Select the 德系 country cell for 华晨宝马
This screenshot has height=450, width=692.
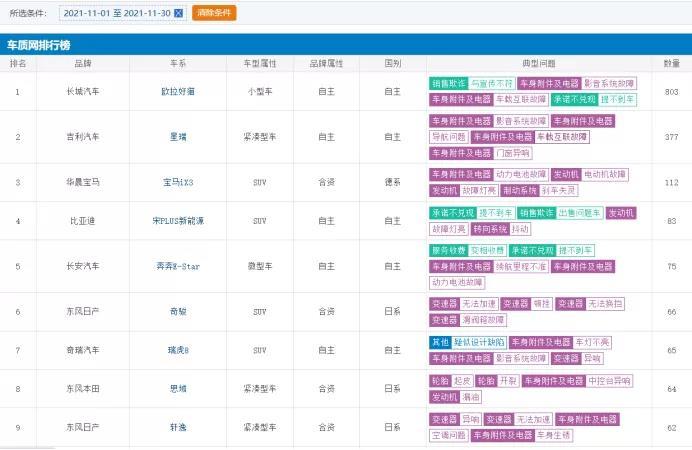tap(392, 182)
